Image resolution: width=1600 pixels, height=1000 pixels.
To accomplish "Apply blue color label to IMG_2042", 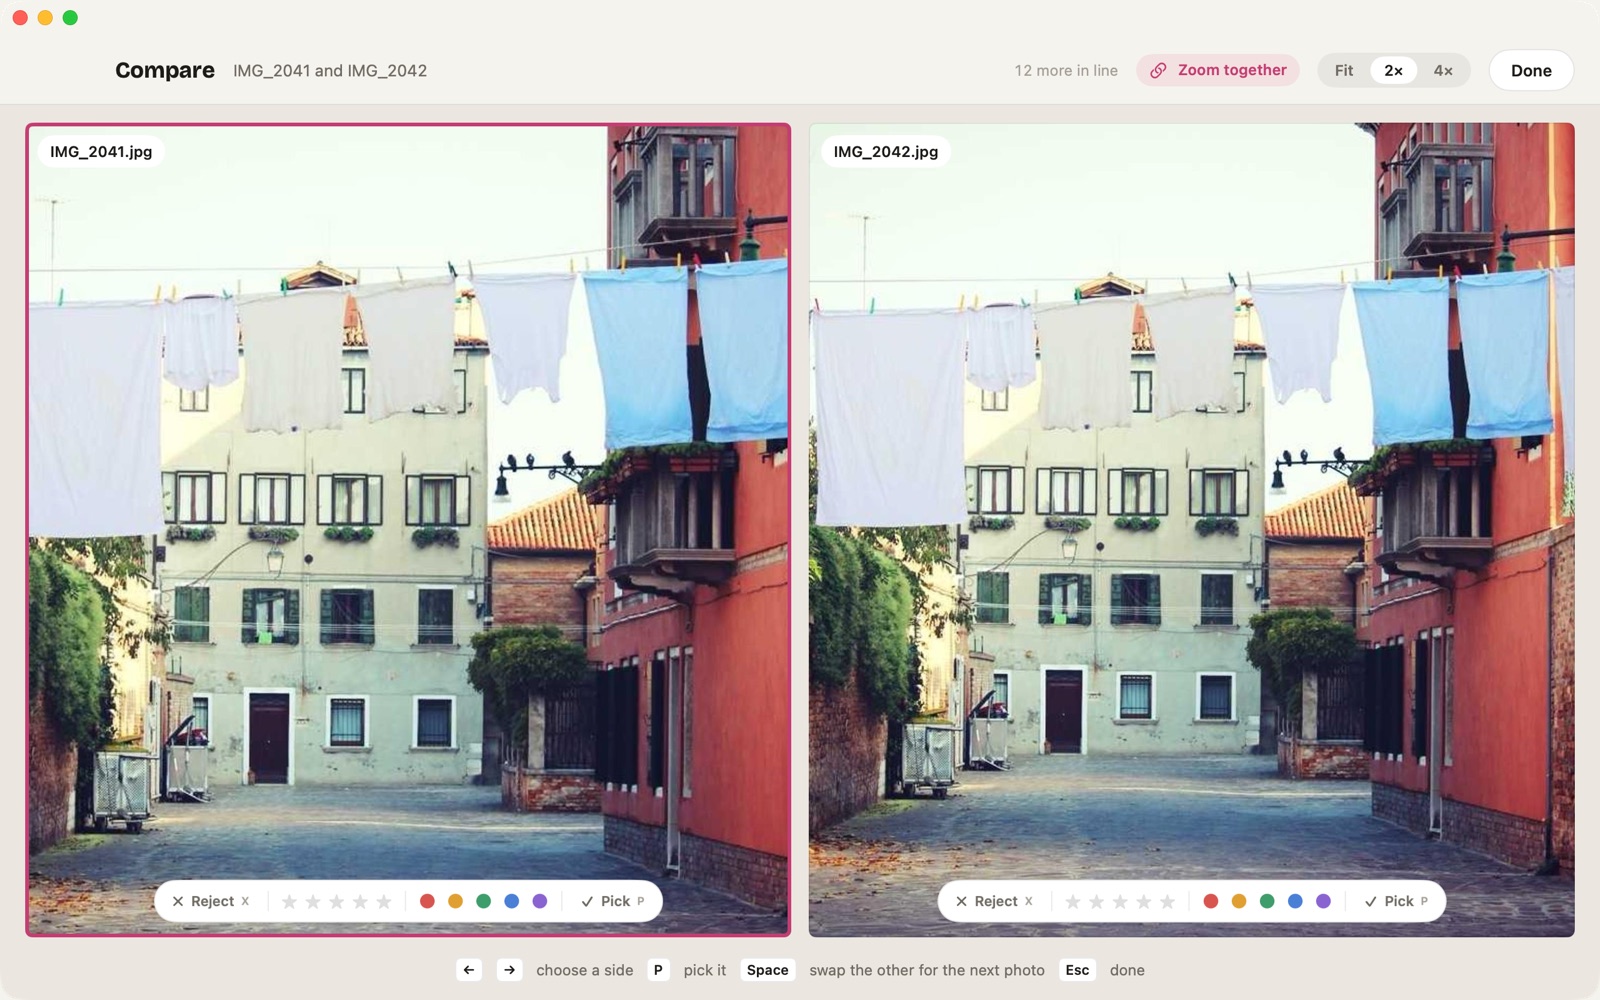I will coord(1295,901).
